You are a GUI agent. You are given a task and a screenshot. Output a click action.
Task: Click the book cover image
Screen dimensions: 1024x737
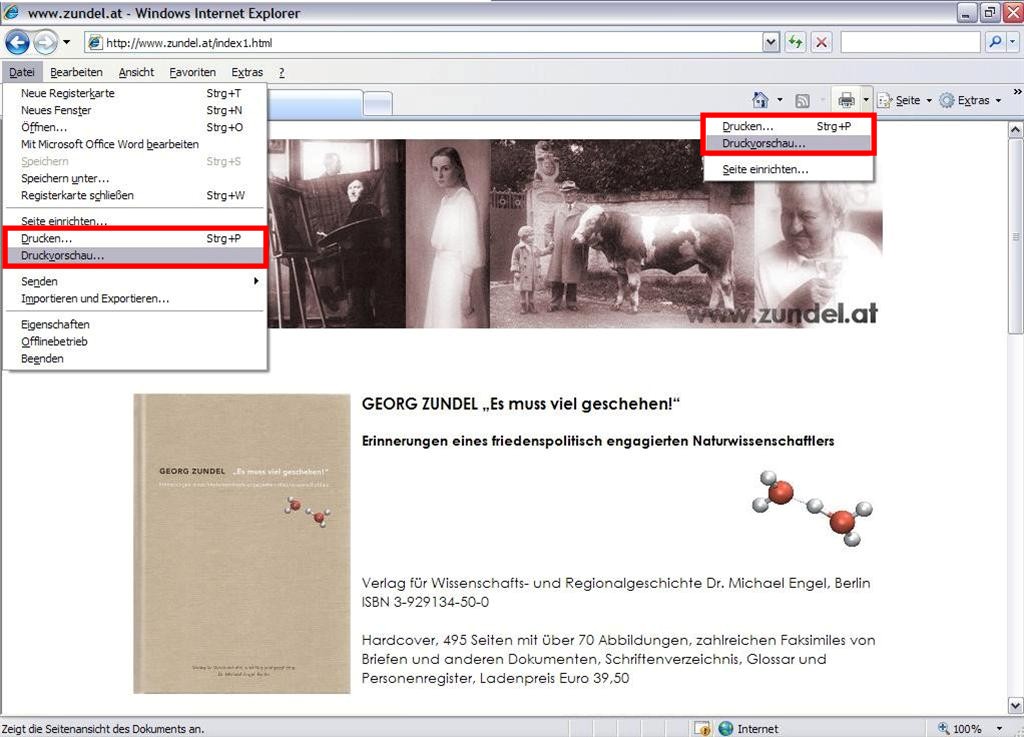[242, 544]
